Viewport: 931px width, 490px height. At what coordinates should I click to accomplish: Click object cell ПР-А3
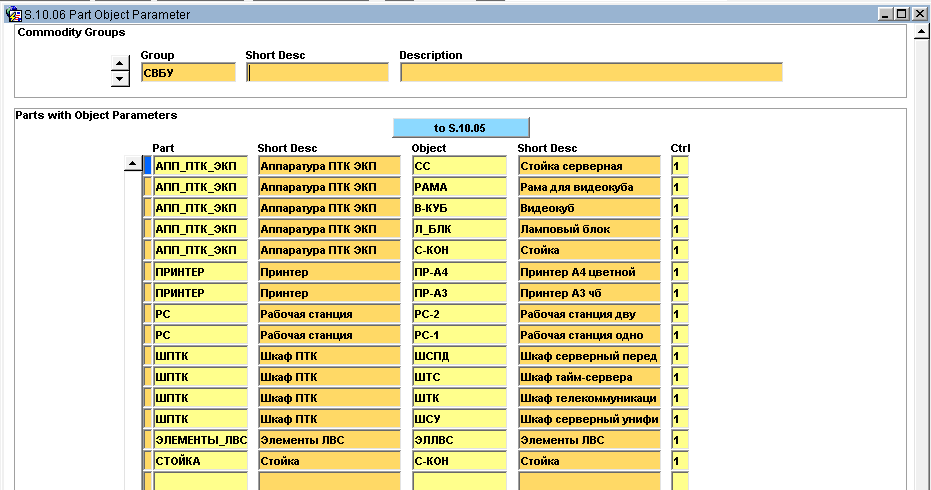tap(460, 293)
